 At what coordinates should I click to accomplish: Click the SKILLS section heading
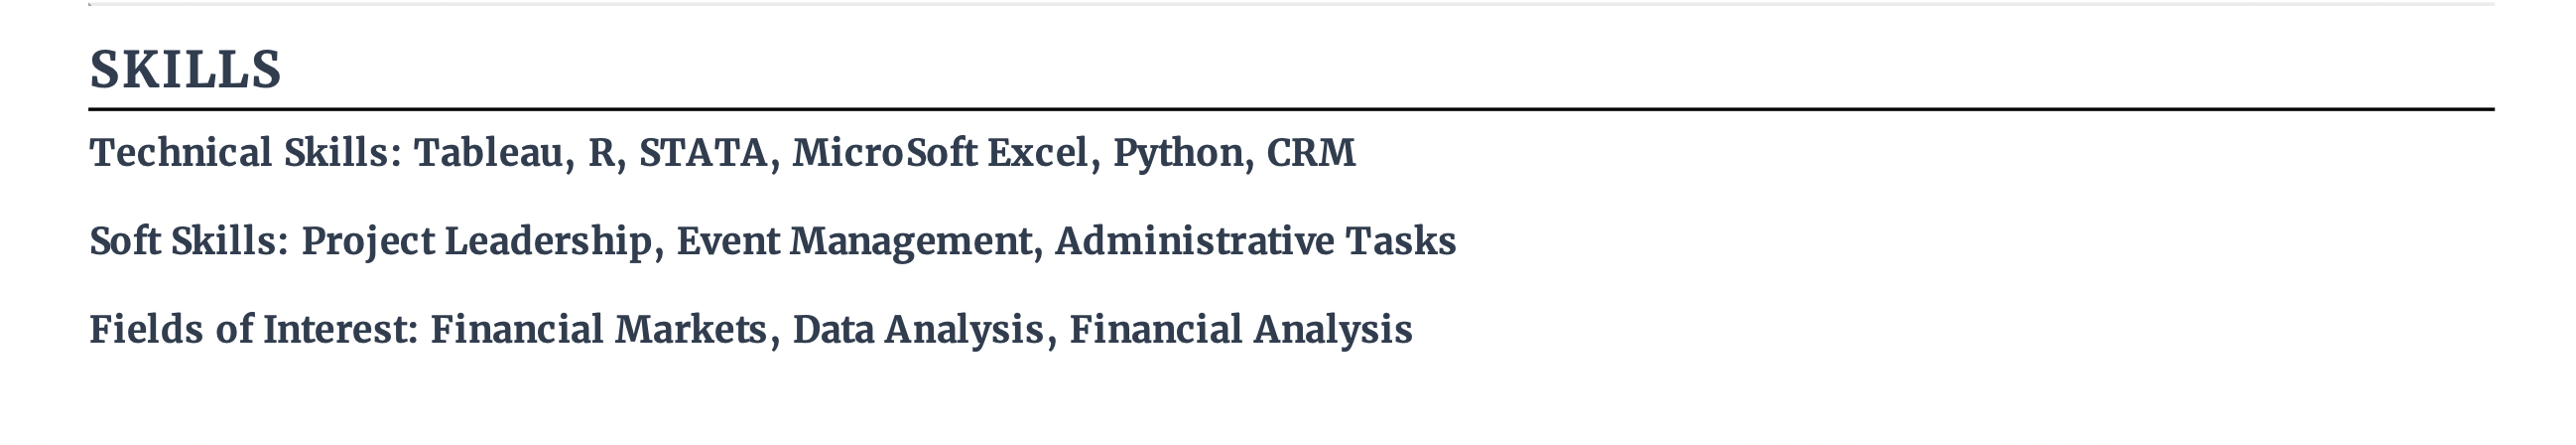click(185, 70)
